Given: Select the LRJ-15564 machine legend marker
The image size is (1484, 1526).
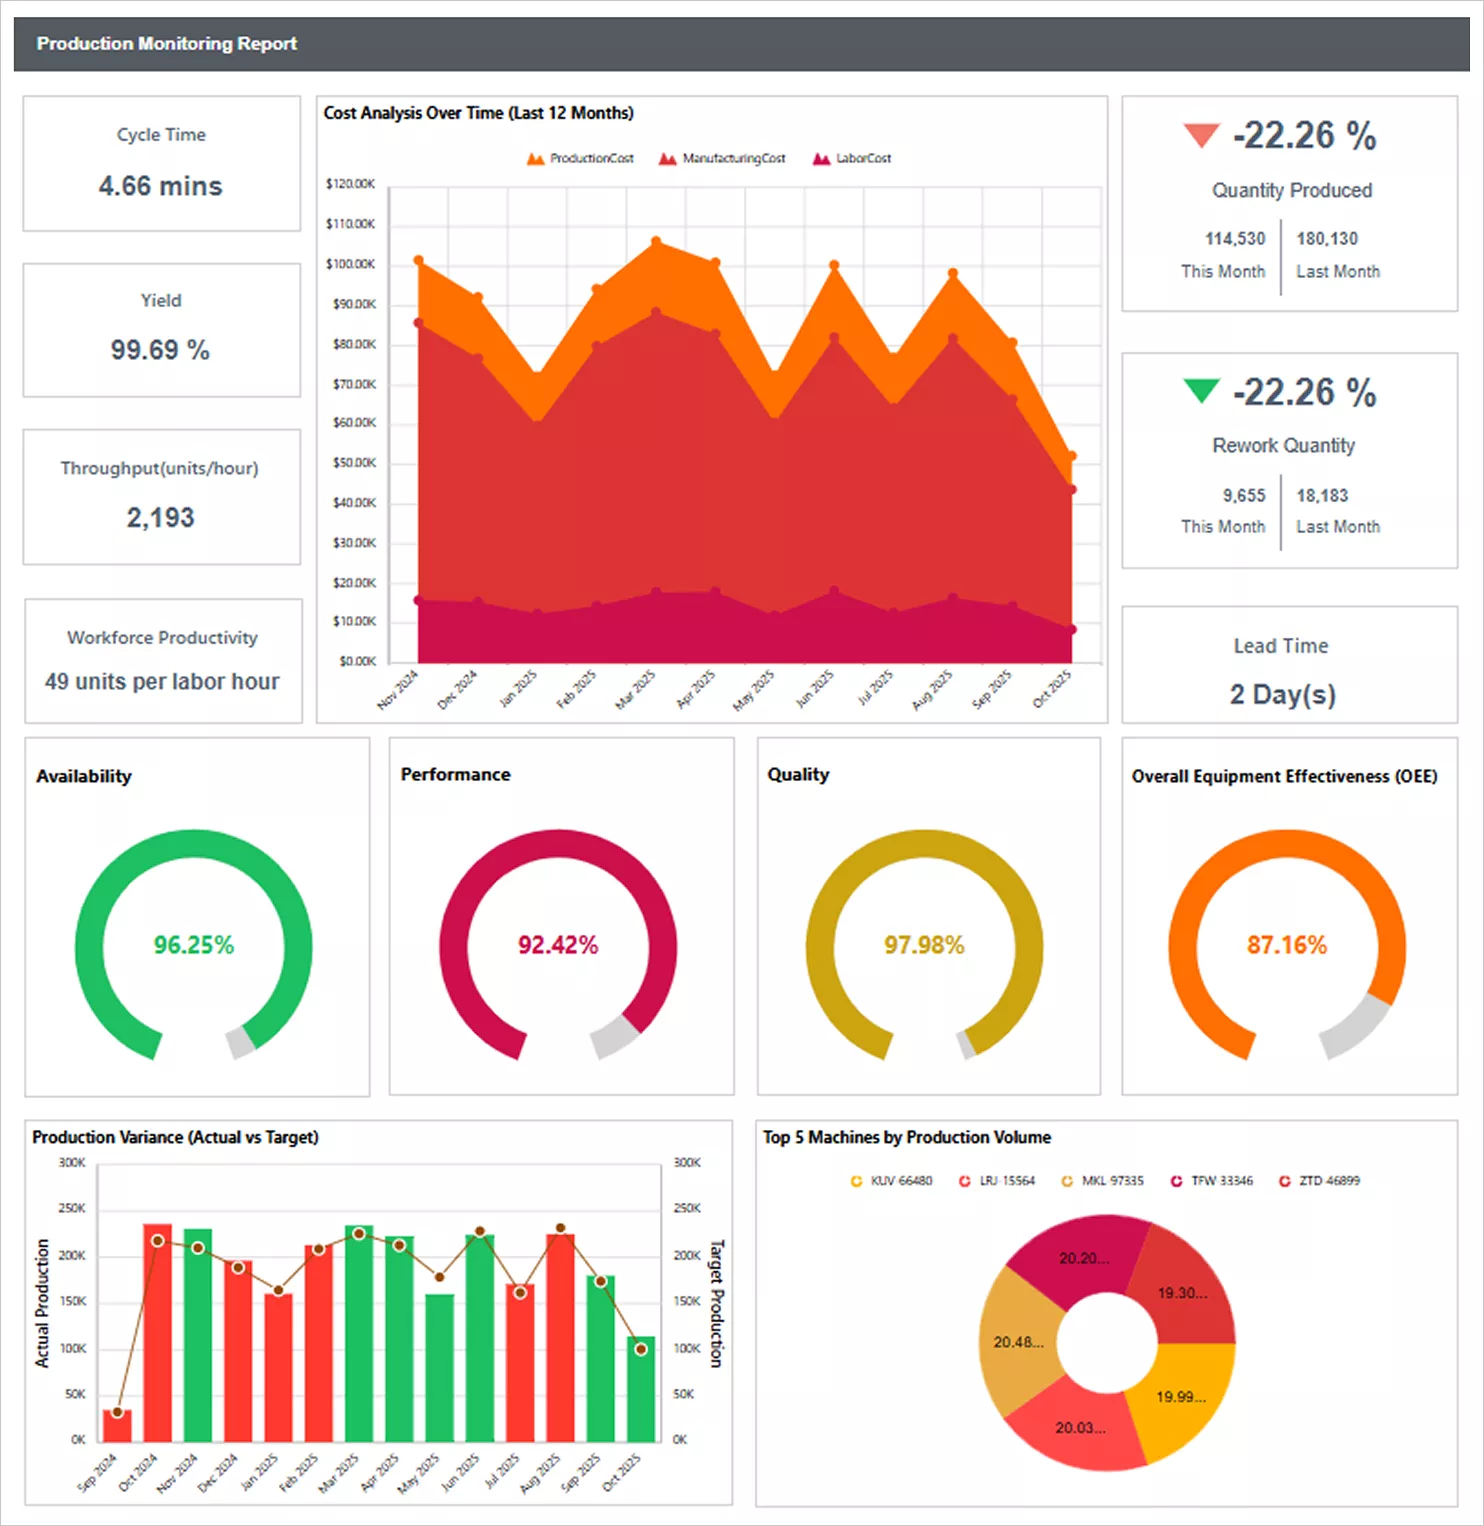Looking at the screenshot, I should (965, 1180).
